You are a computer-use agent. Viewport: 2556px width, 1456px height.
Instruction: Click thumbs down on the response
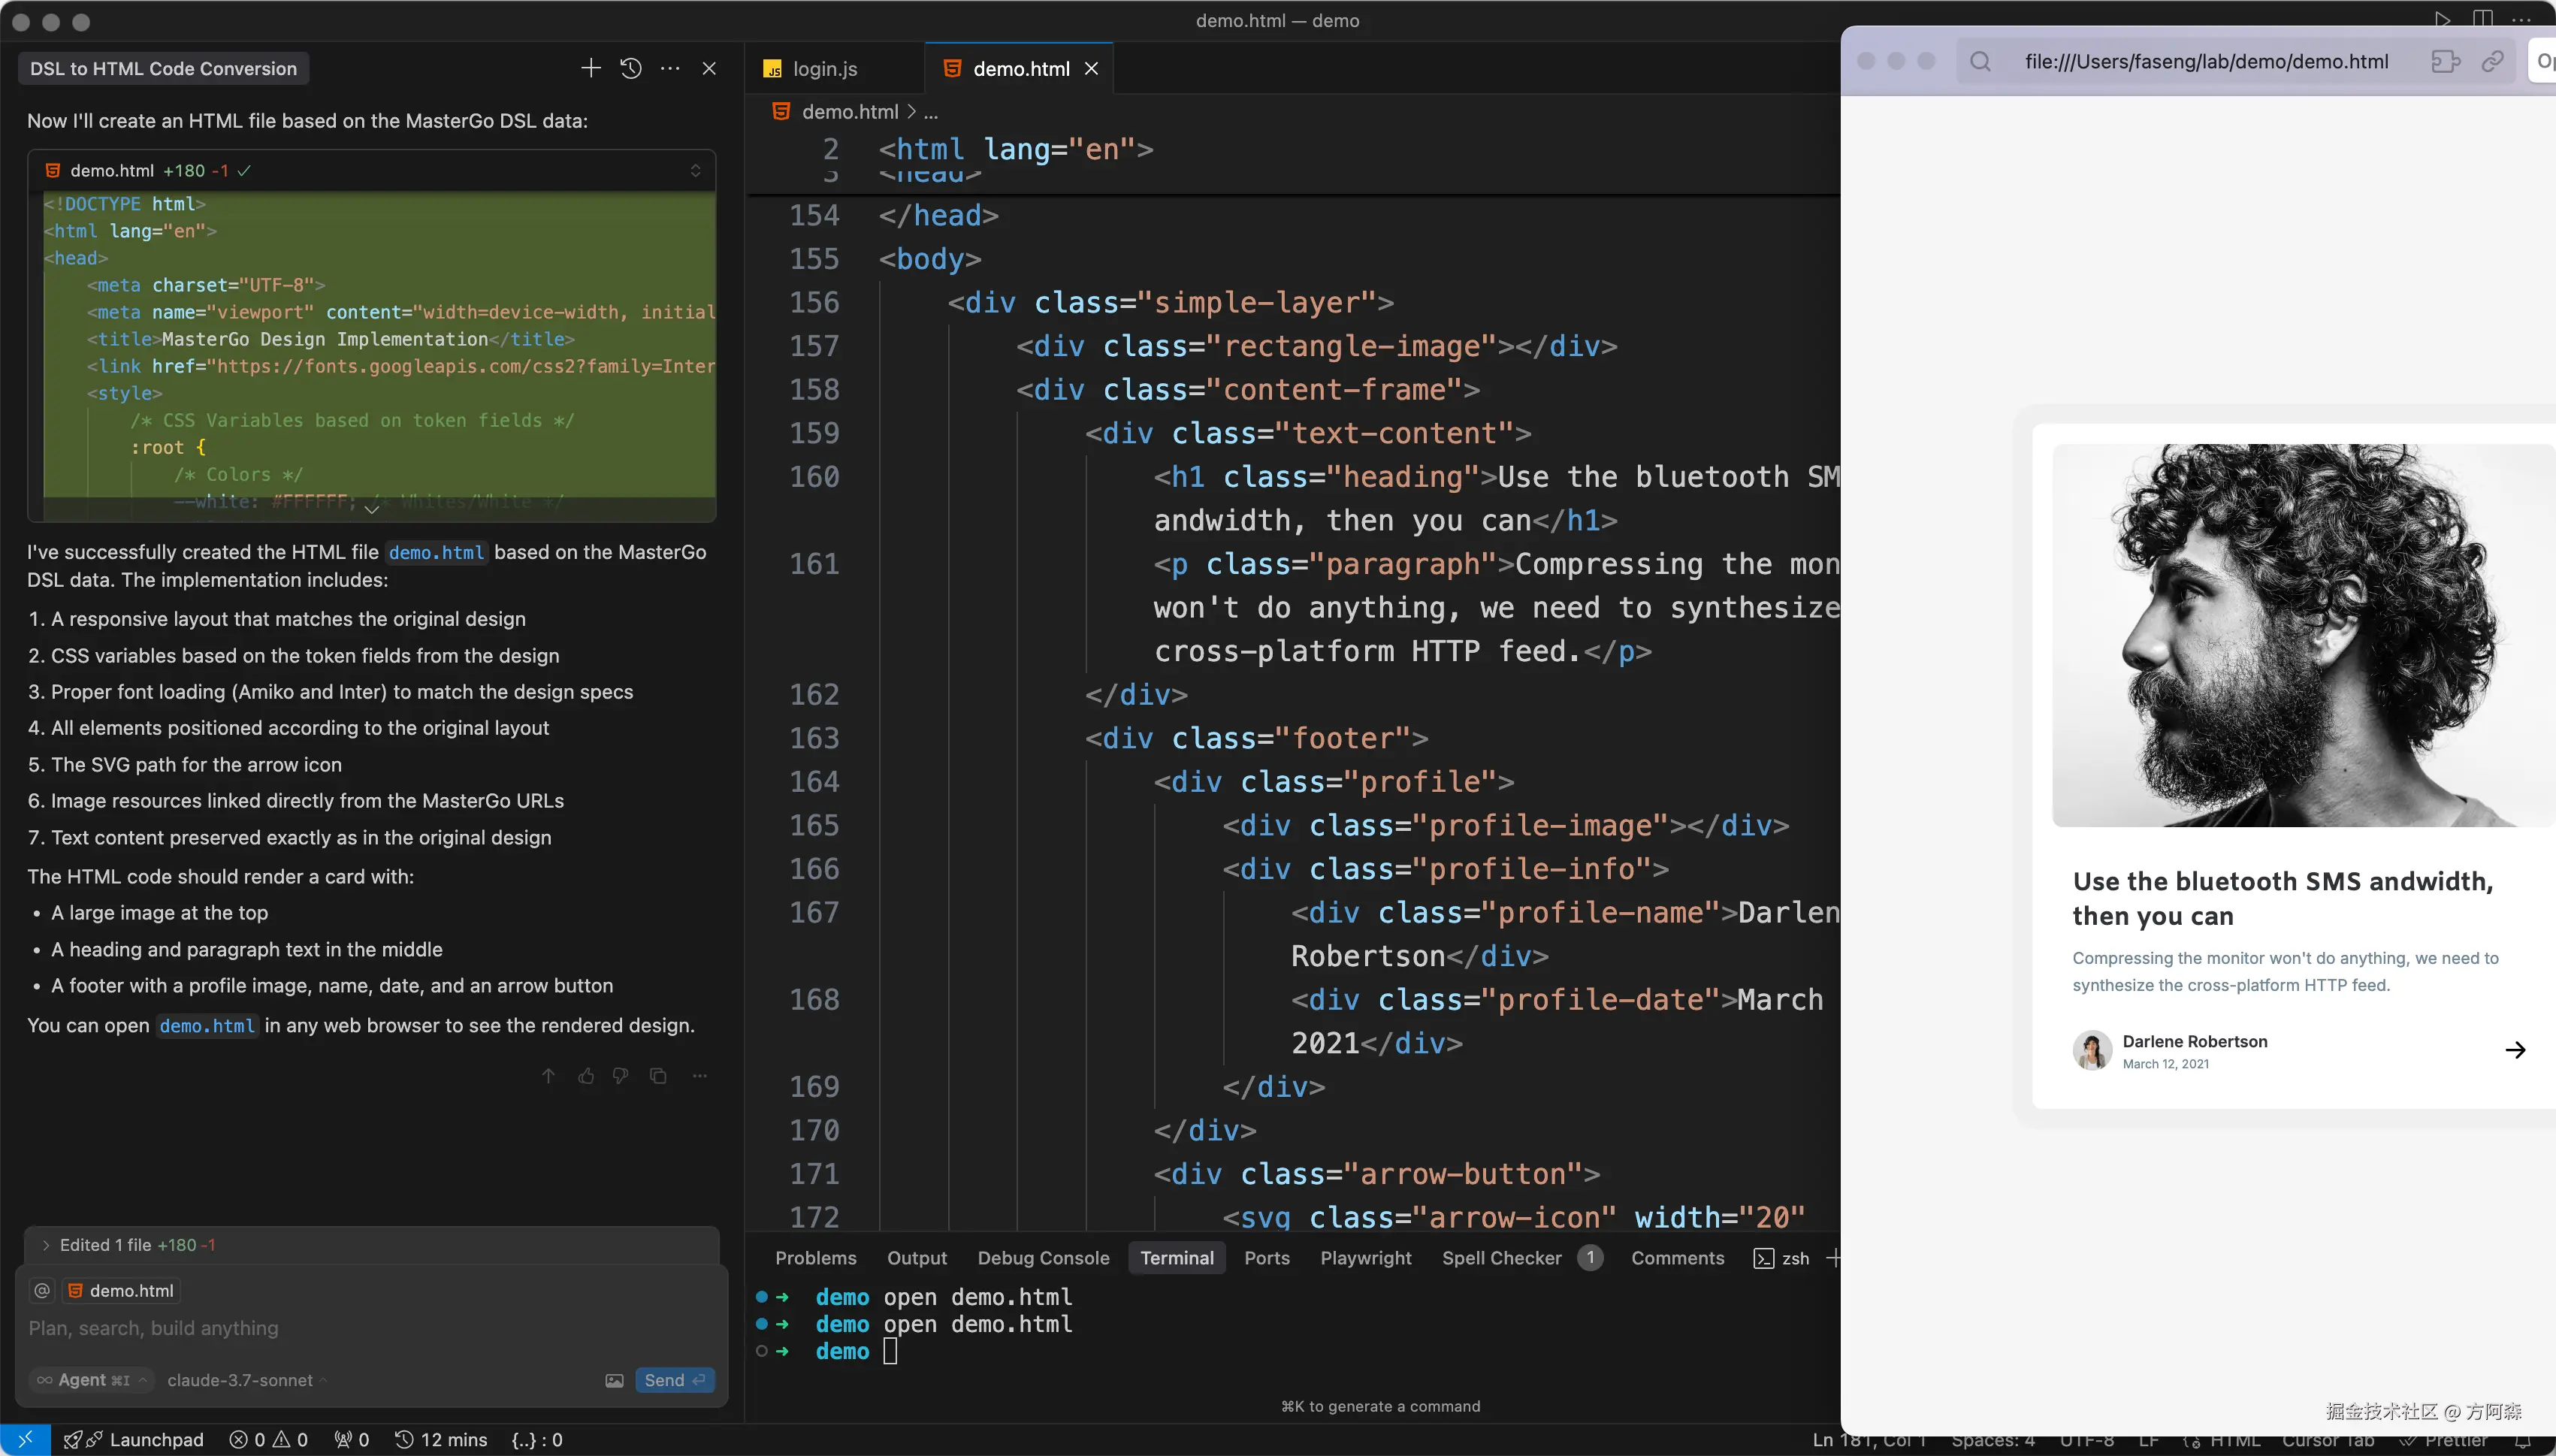click(x=621, y=1076)
